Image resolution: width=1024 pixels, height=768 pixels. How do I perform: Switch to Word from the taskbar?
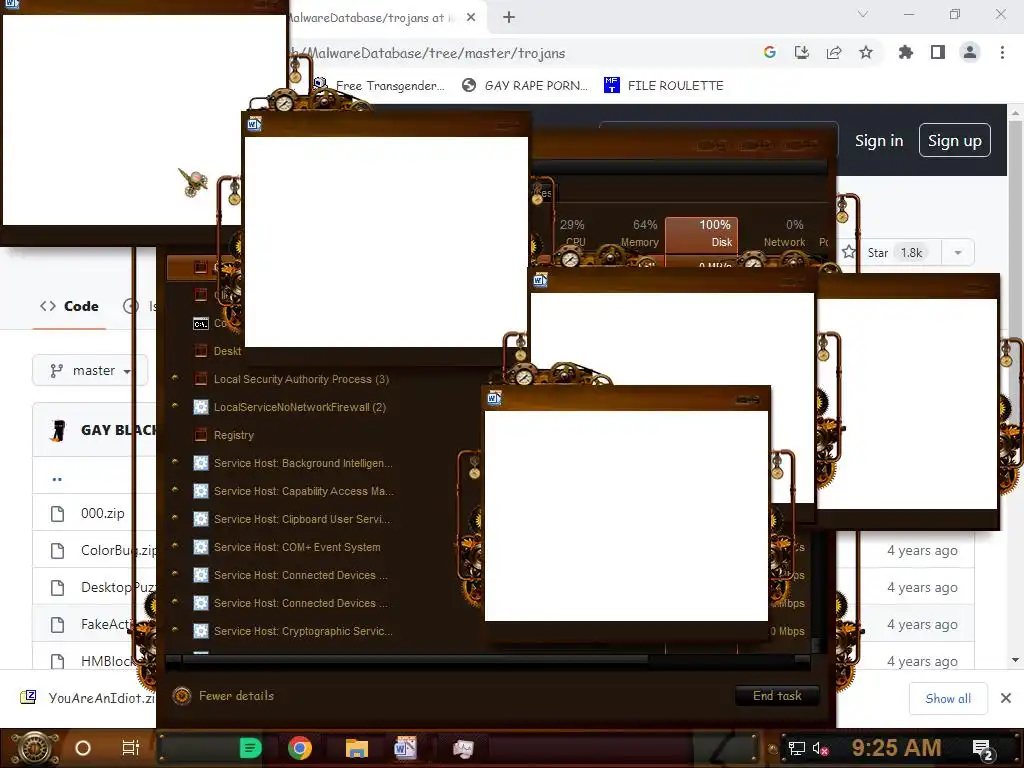[x=406, y=748]
